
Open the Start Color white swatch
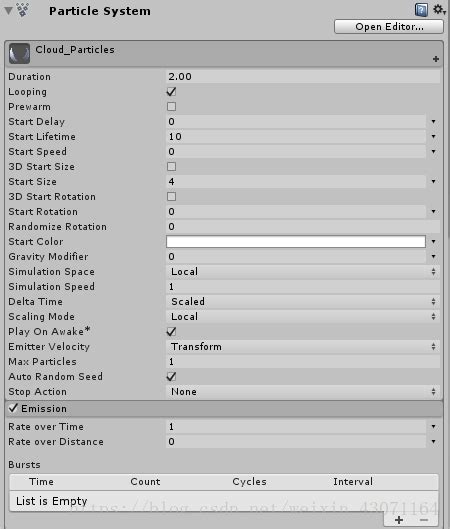click(x=296, y=242)
